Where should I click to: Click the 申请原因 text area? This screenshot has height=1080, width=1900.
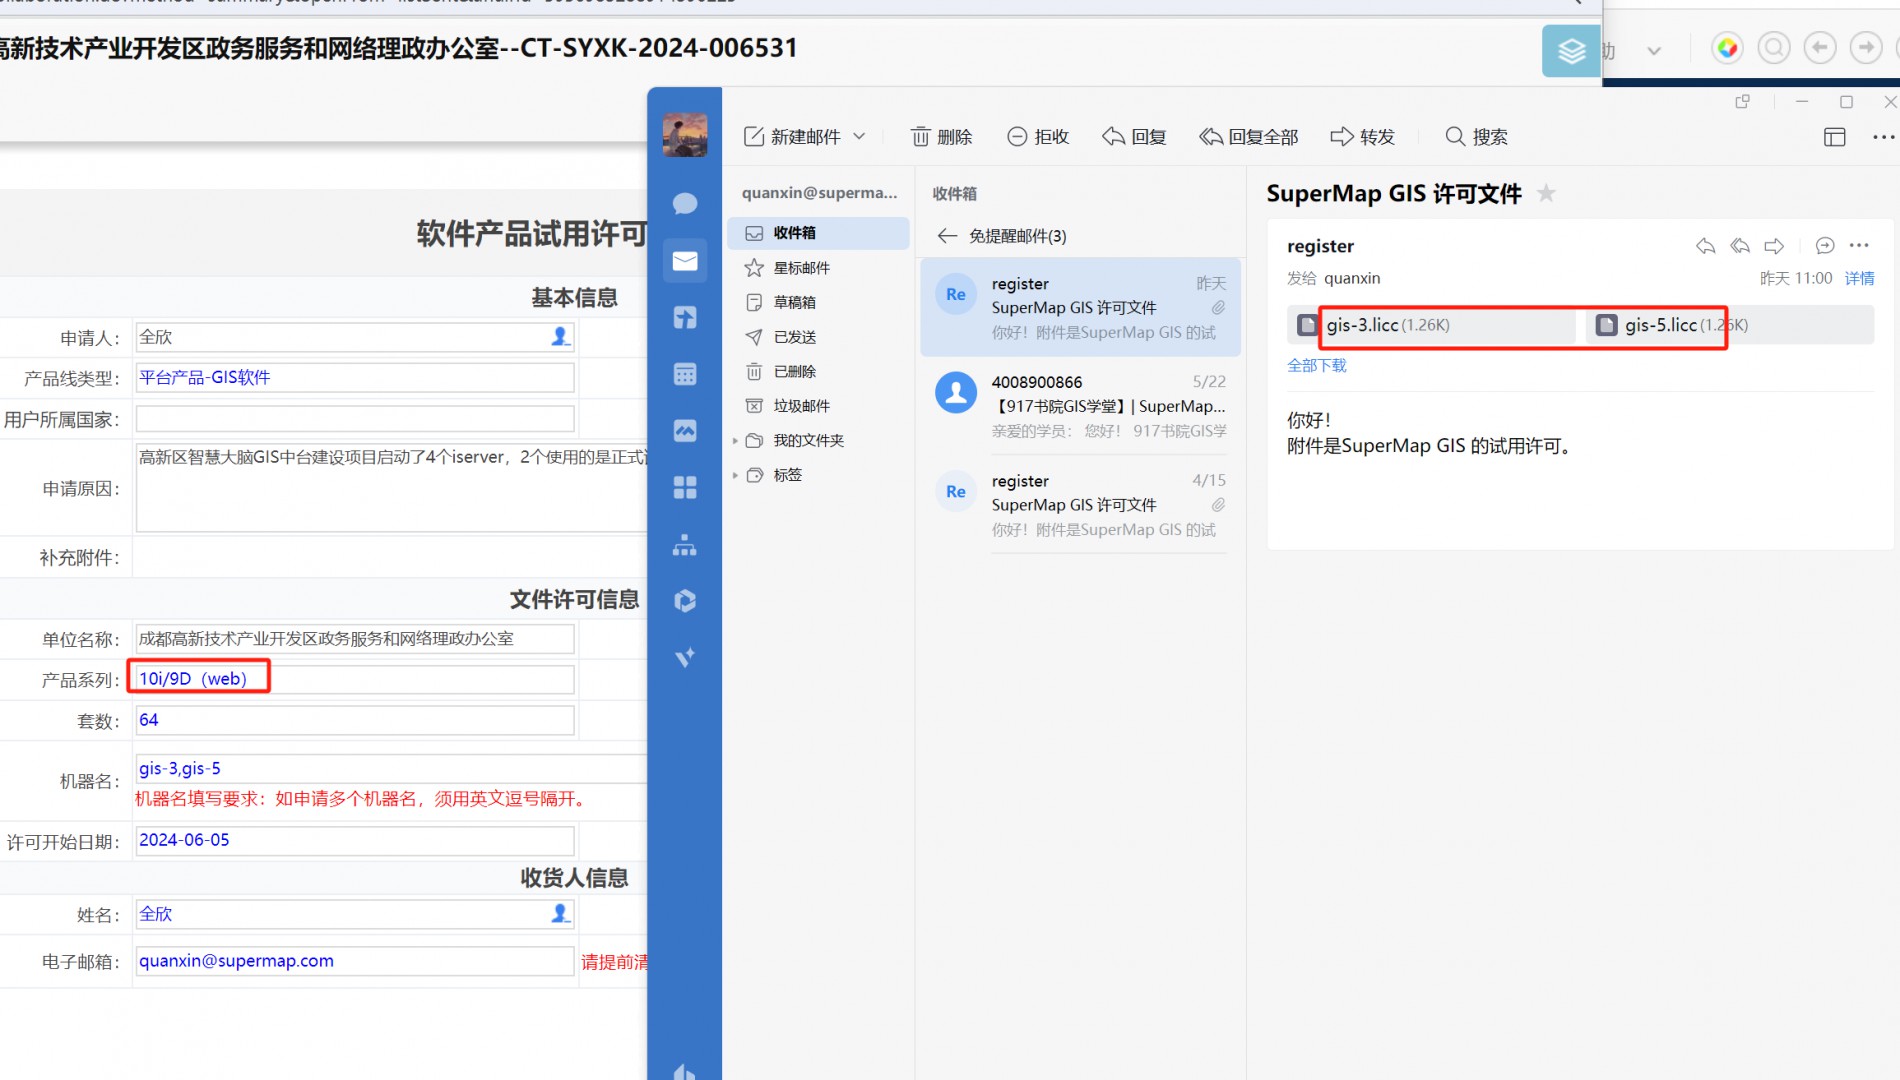click(x=392, y=488)
